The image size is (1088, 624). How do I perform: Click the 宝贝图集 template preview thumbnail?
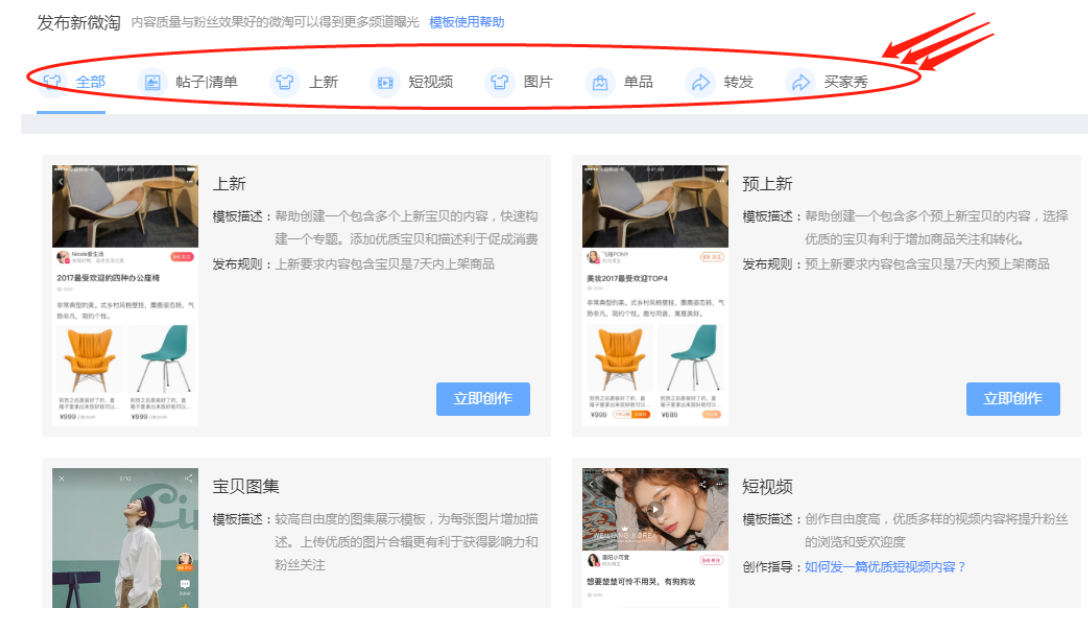tap(125, 538)
